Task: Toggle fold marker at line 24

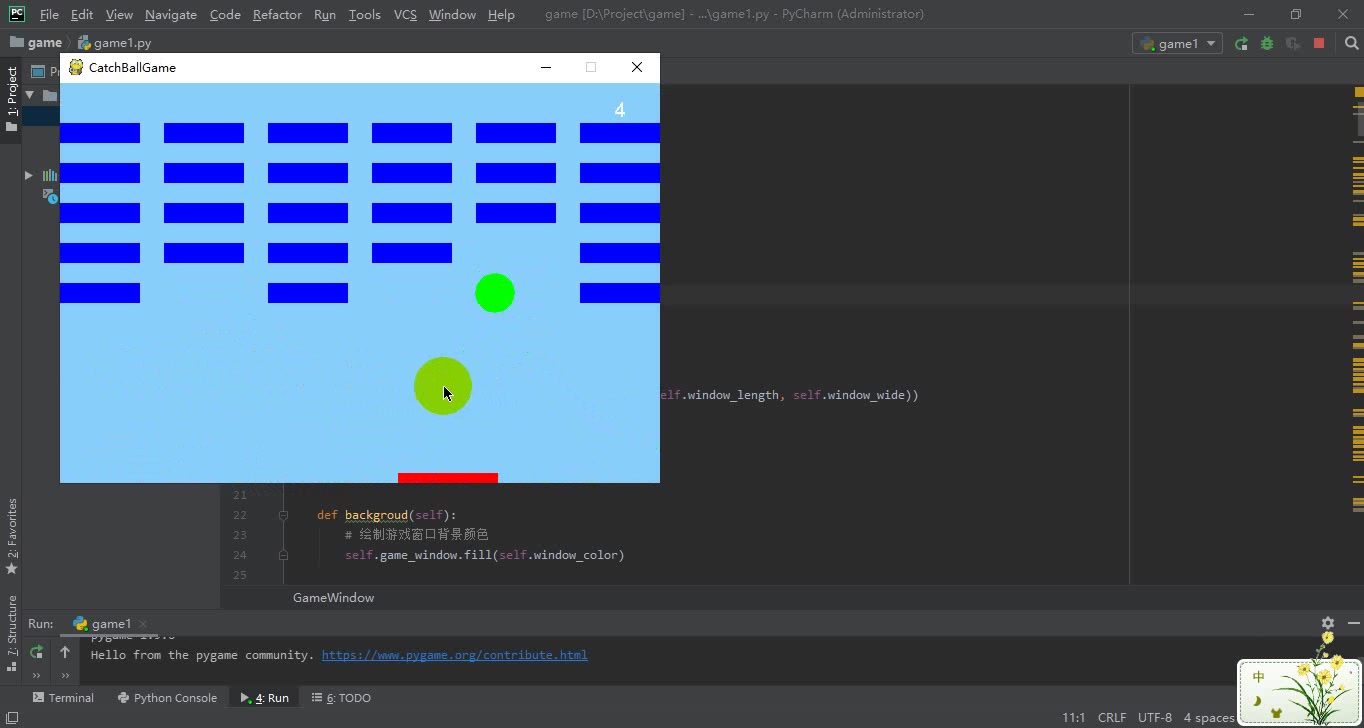Action: click(283, 555)
